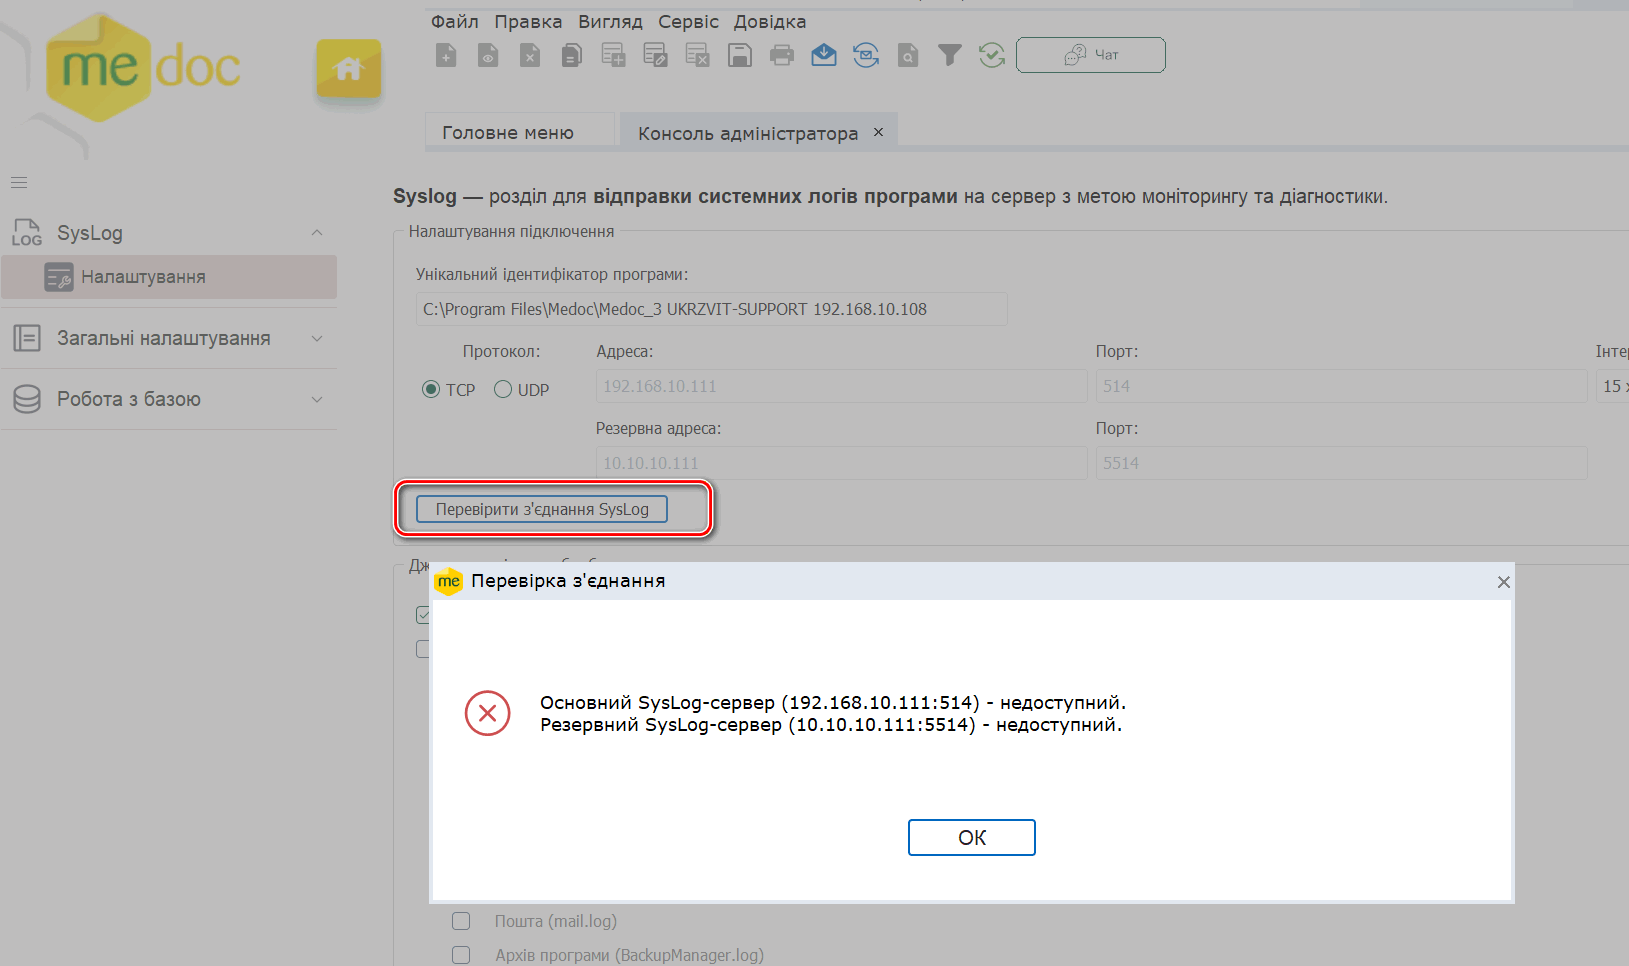Click the home icon button
The image size is (1629, 966).
click(348, 69)
